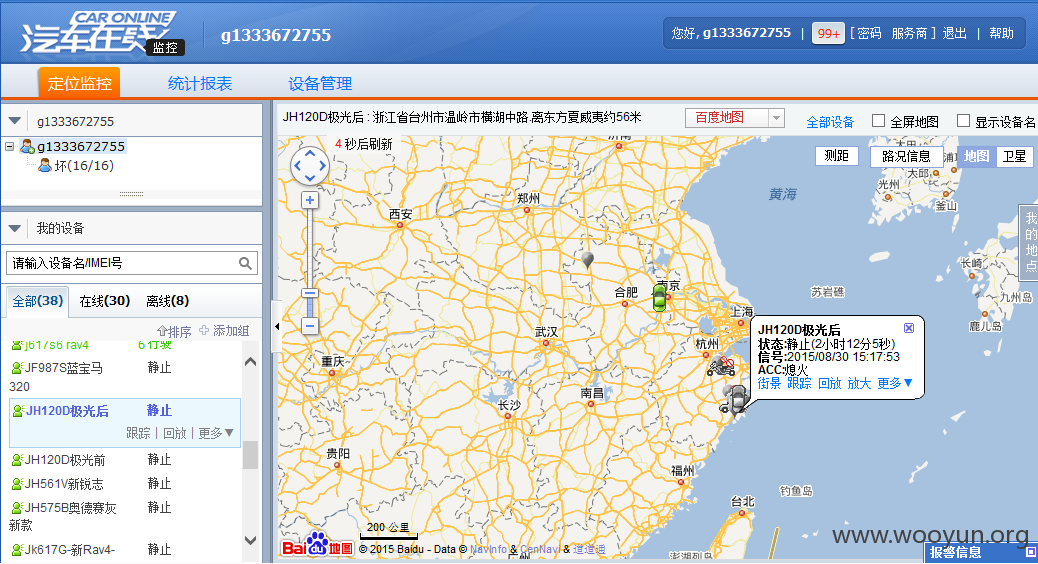This screenshot has height=564, width=1038.
Task: Click the 全部设备 link
Action: [x=830, y=122]
